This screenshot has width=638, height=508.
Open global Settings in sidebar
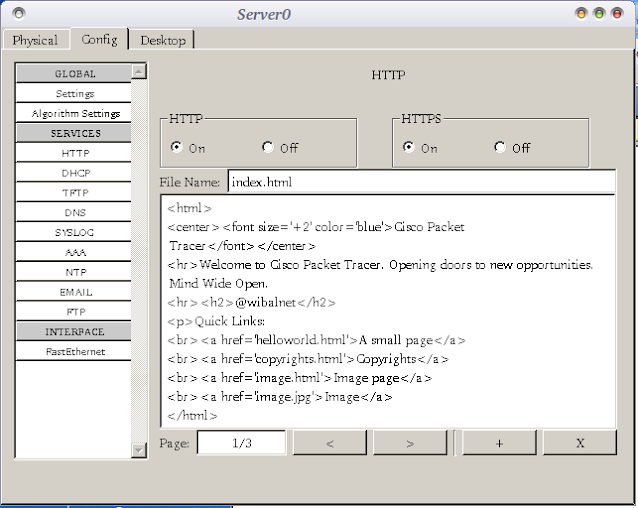pyautogui.click(x=74, y=94)
